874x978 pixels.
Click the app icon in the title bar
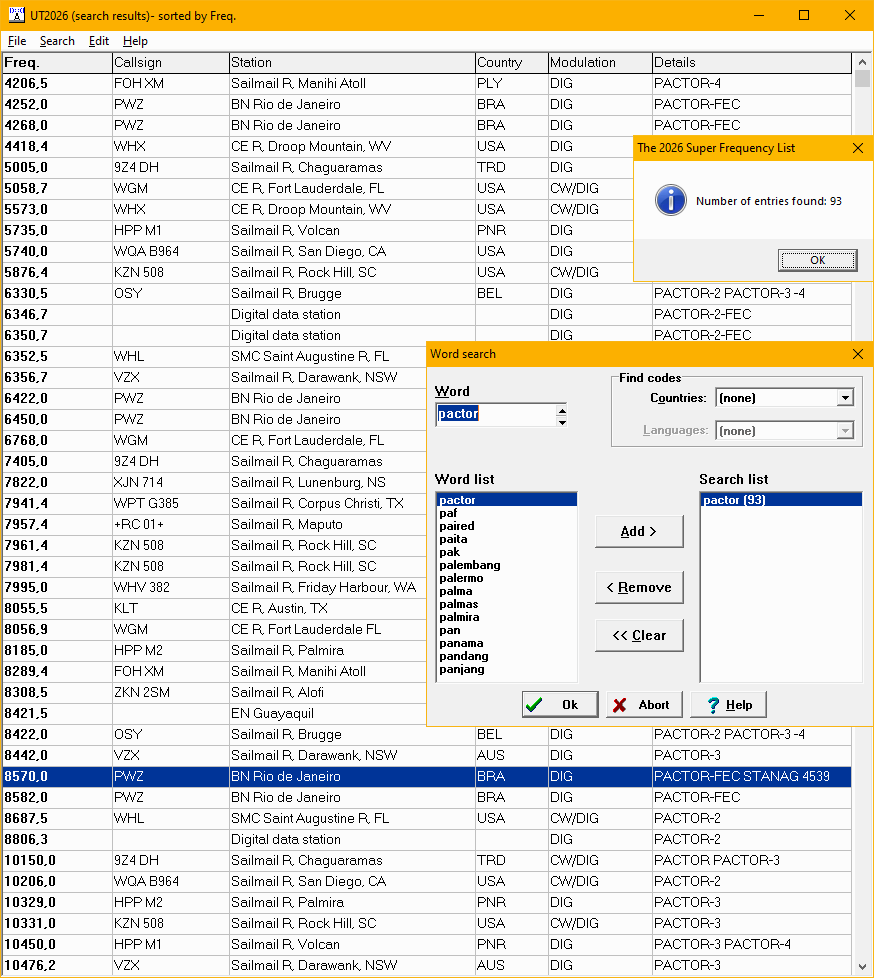pyautogui.click(x=16, y=15)
